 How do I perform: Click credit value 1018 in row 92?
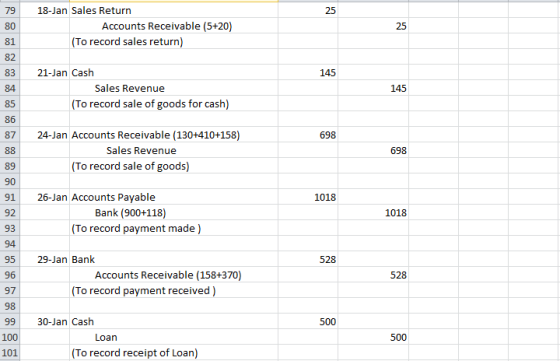pyautogui.click(x=373, y=213)
